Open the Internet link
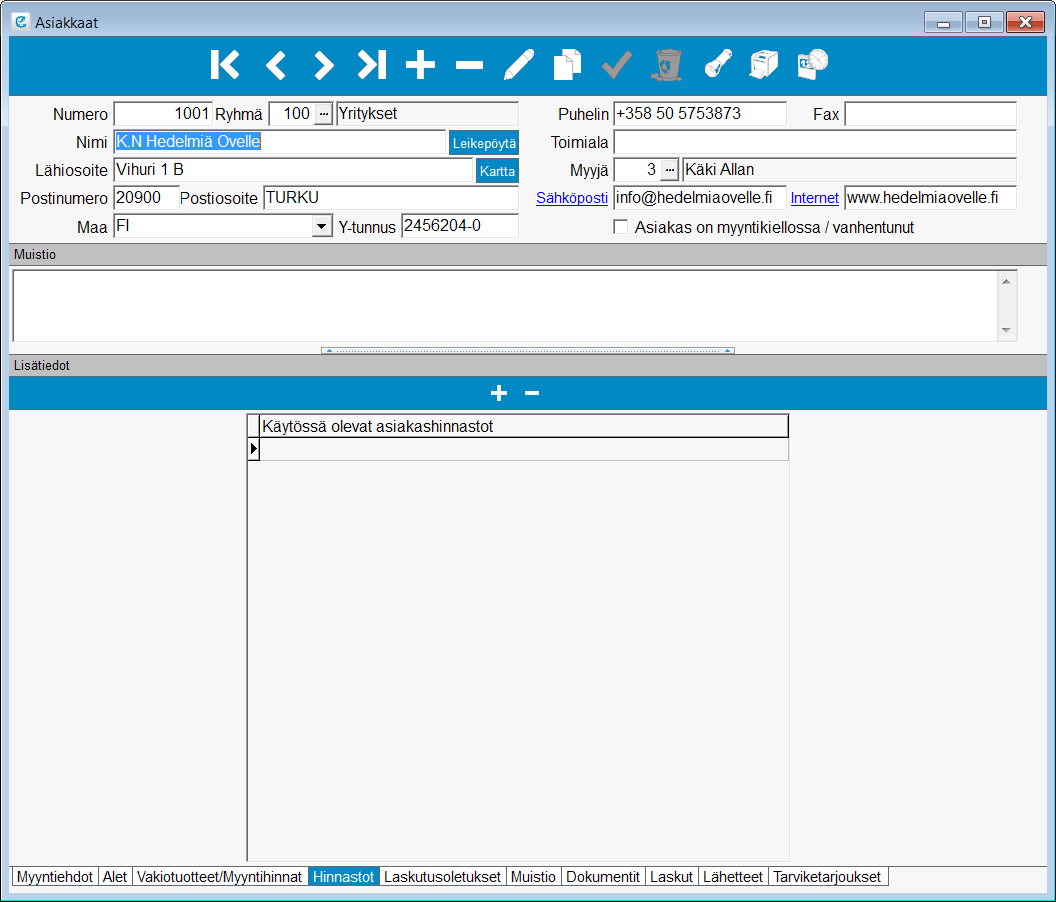Screen dimensions: 1056x902 (x=814, y=198)
